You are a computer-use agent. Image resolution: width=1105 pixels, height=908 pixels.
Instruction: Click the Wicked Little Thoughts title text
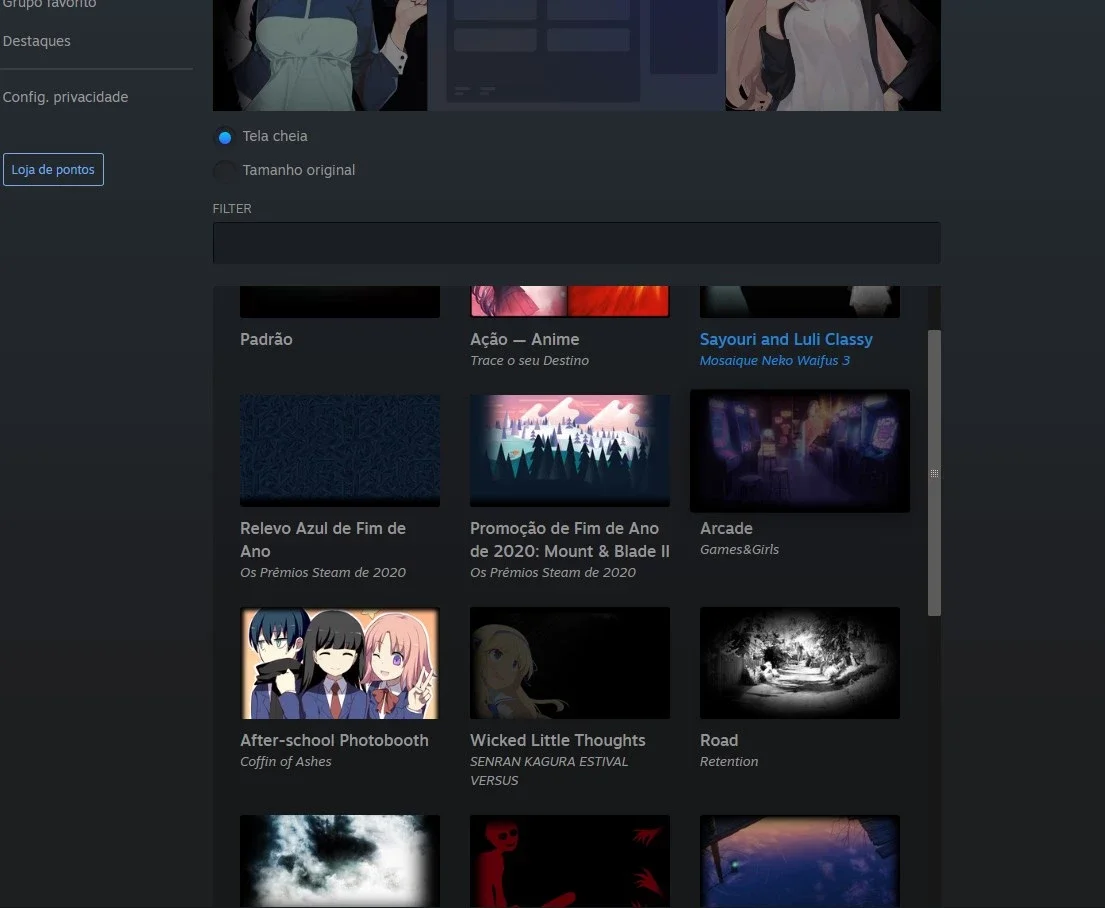tap(558, 740)
